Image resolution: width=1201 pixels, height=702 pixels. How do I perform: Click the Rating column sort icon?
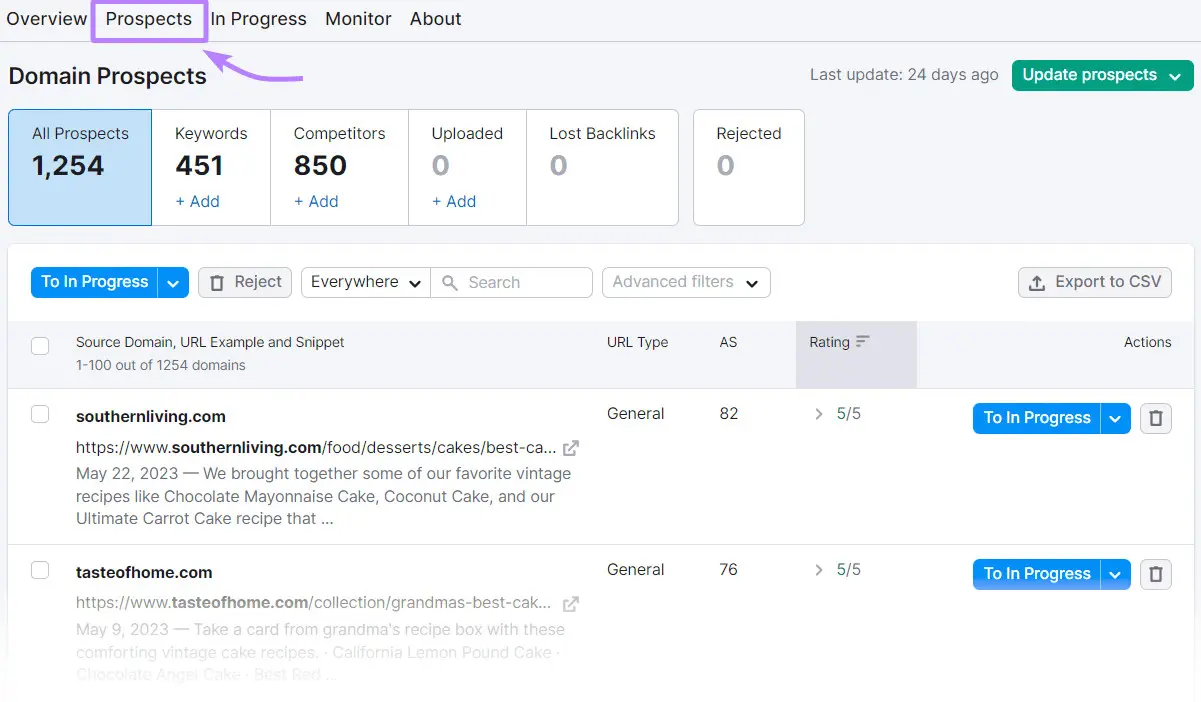pos(862,342)
